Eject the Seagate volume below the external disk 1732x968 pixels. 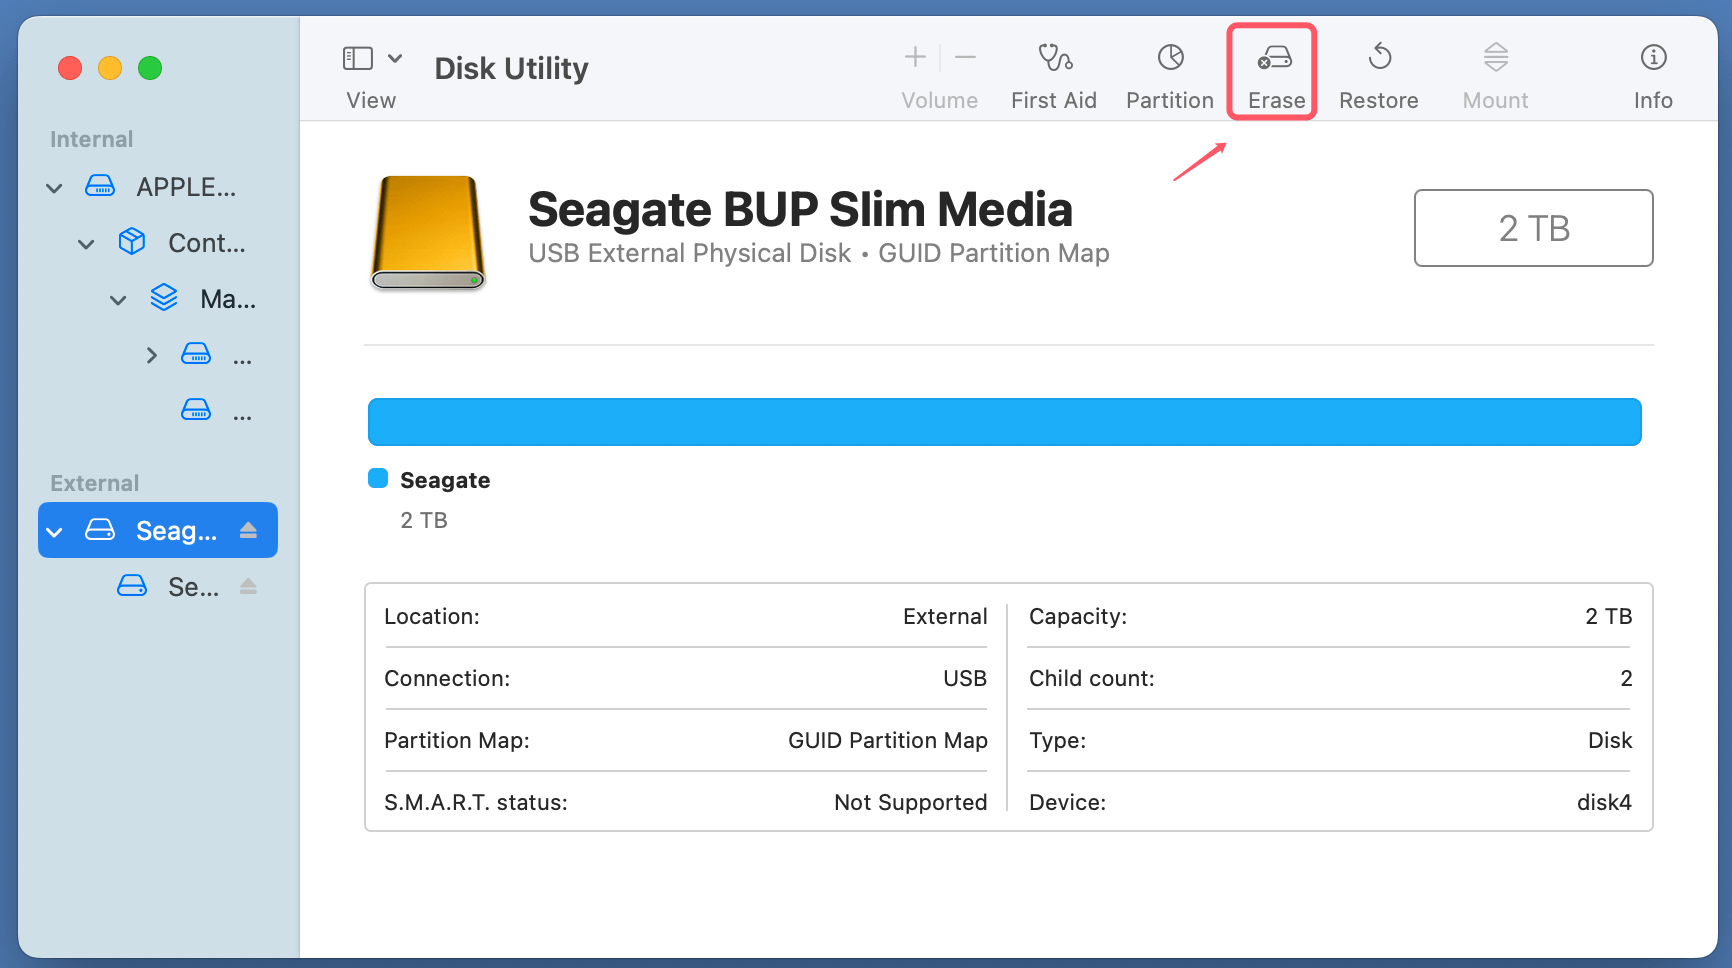[249, 586]
